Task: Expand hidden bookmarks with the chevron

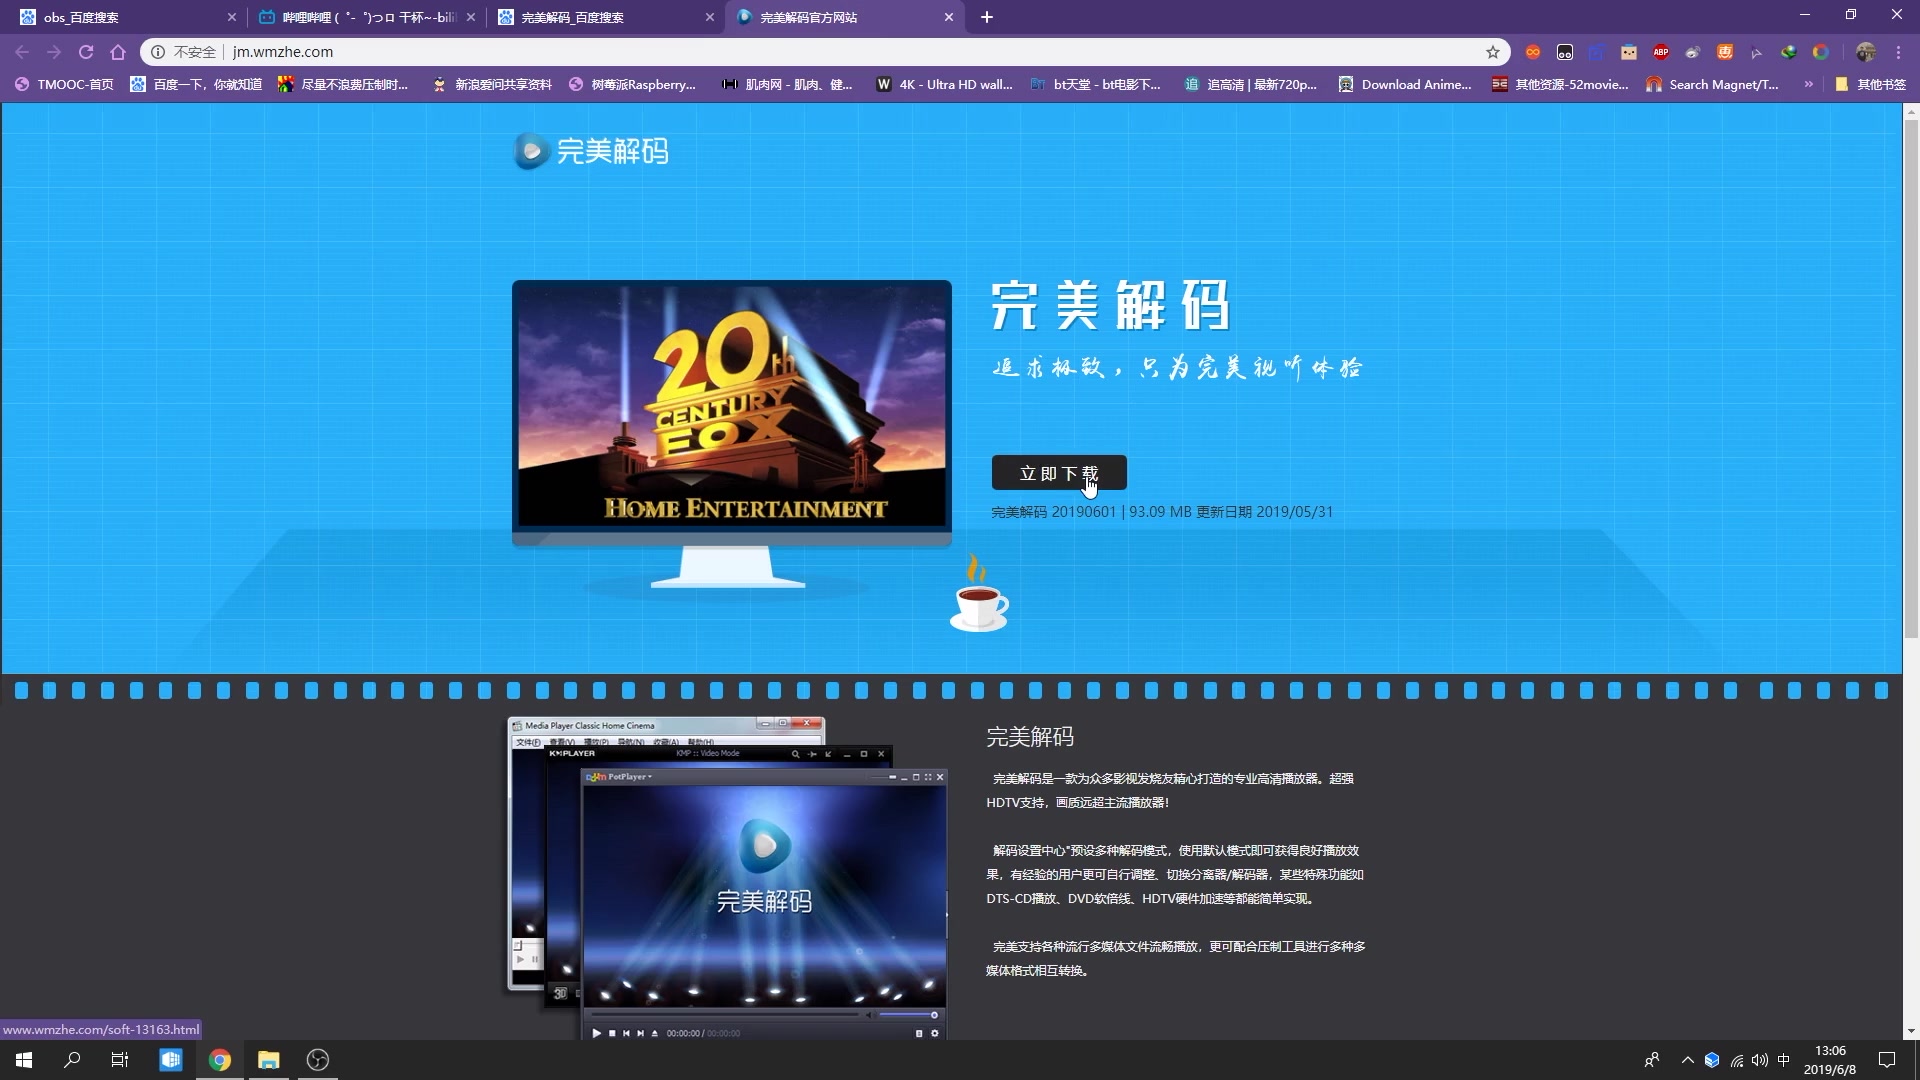Action: tap(1808, 85)
